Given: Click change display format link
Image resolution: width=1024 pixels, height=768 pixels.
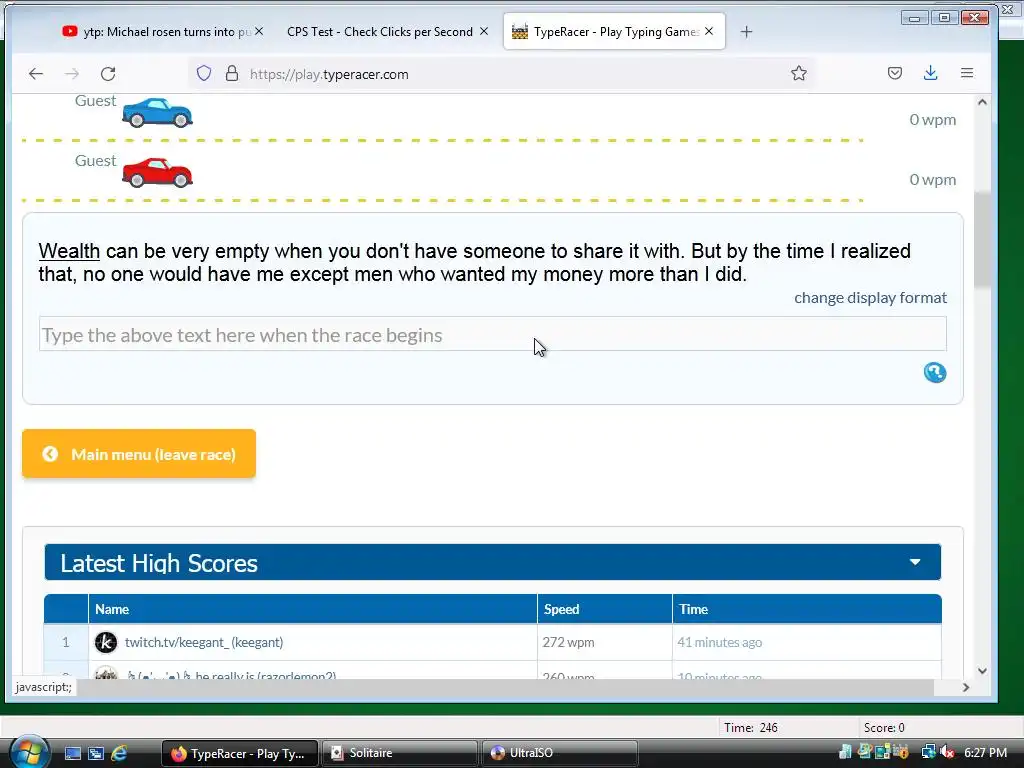Looking at the screenshot, I should tap(870, 298).
